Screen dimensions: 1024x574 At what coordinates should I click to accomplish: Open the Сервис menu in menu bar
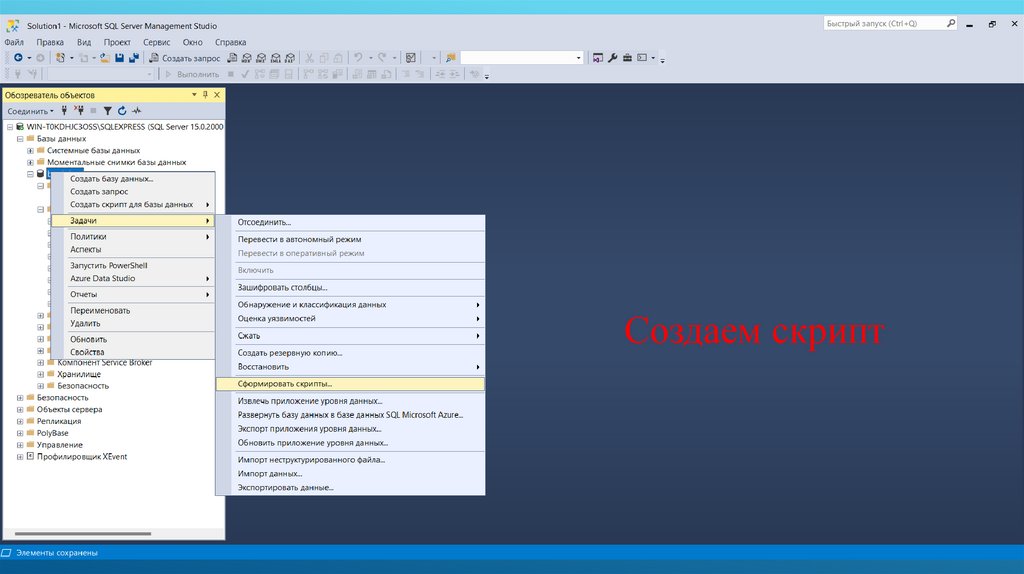click(x=156, y=42)
